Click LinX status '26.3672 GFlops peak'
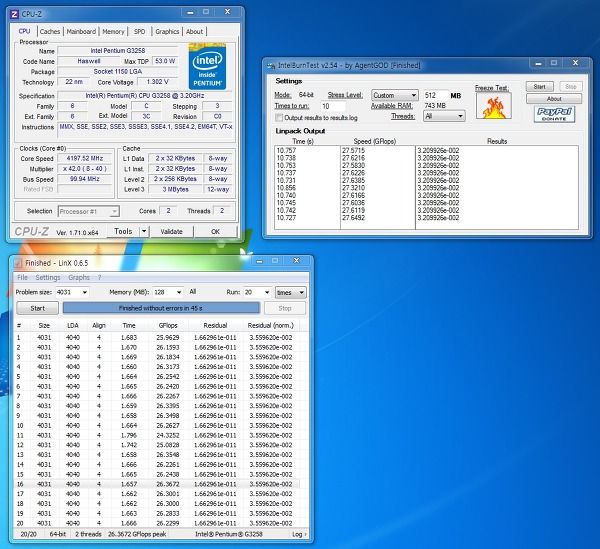600x549 pixels. click(x=137, y=534)
